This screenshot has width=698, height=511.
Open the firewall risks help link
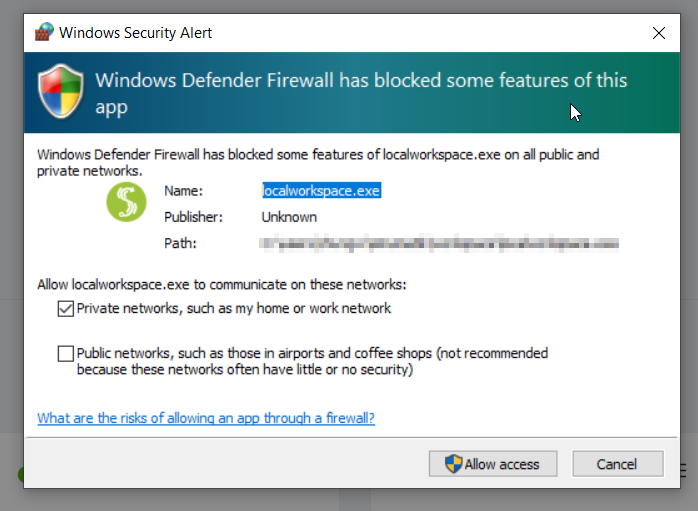pos(206,418)
